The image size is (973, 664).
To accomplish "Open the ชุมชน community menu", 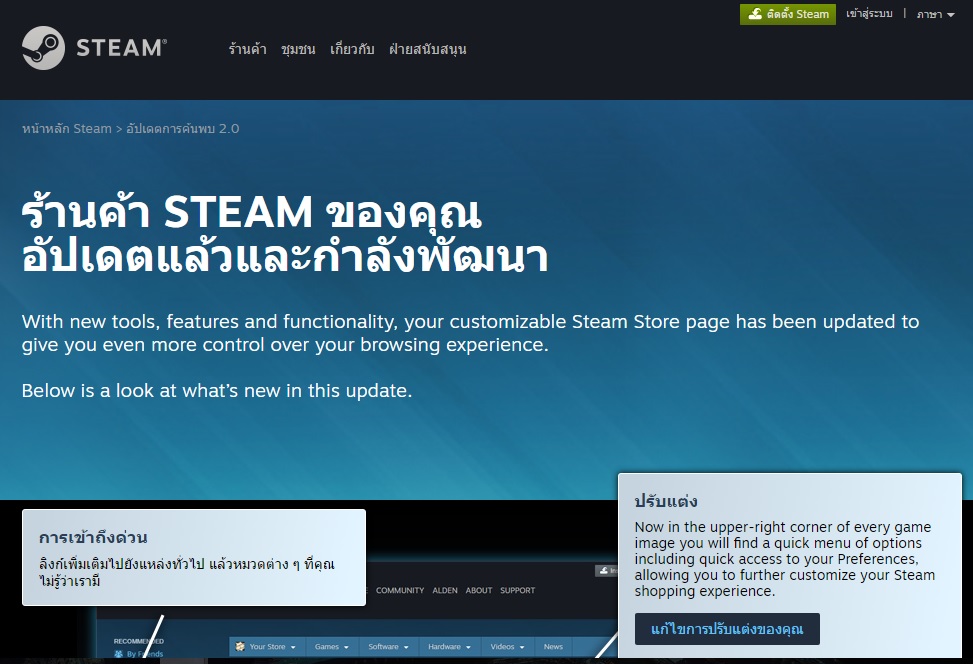I will [x=298, y=49].
